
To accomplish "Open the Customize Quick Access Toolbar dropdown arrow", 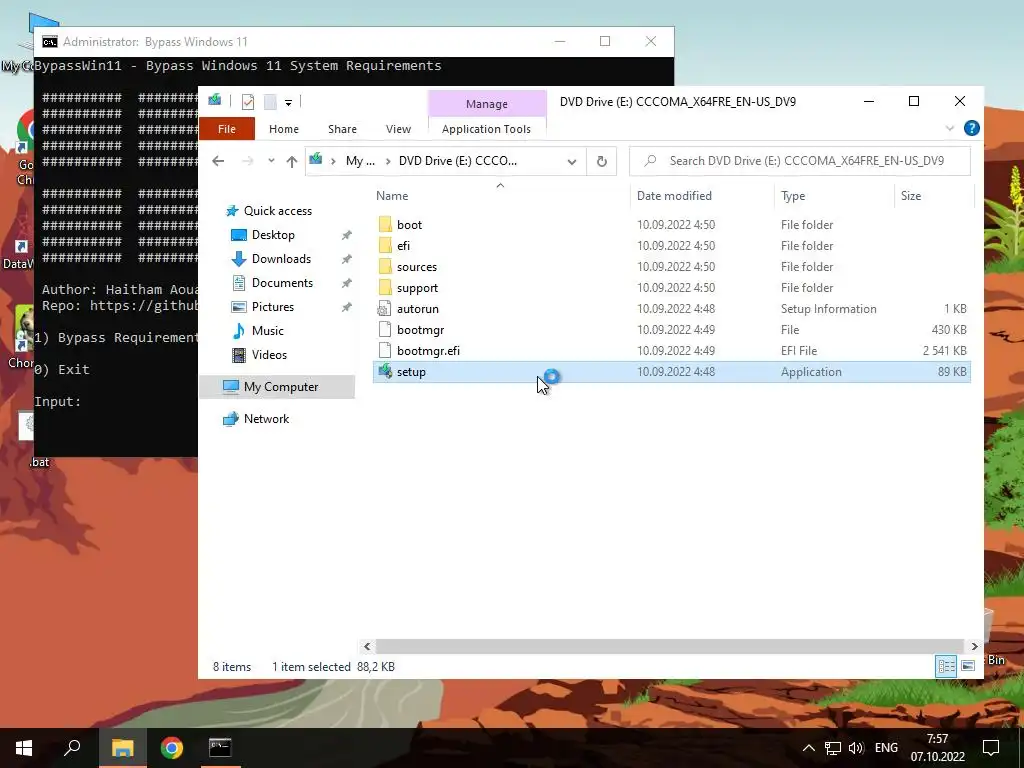I will coord(288,103).
